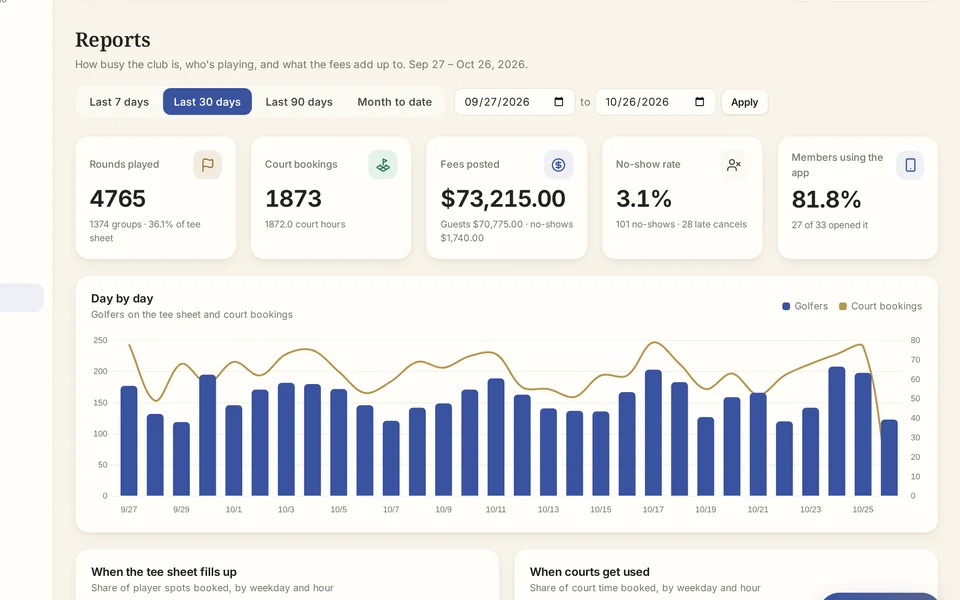This screenshot has width=960, height=600.
Task: Apply the selected date range
Action: [x=744, y=102]
